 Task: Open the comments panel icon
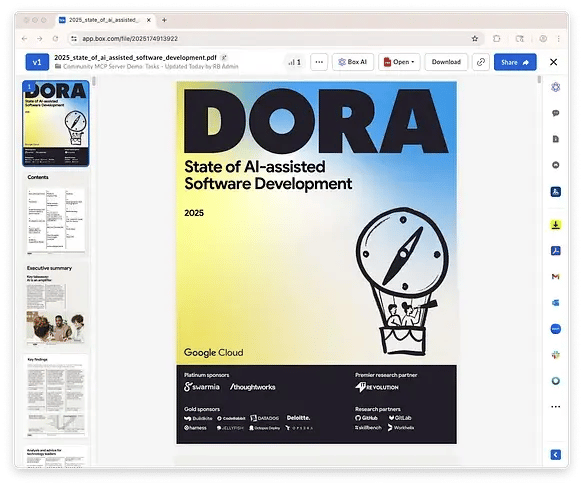[x=555, y=113]
